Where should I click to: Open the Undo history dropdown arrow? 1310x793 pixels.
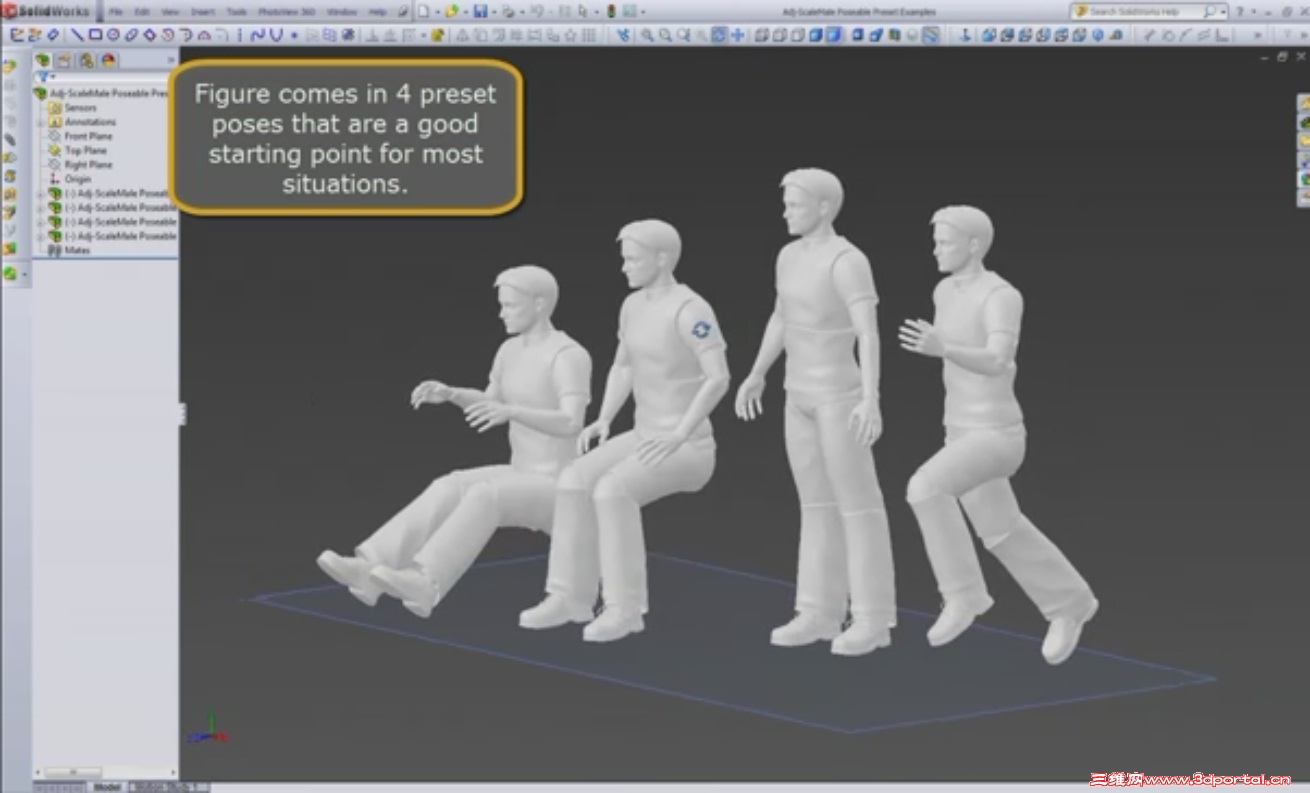tap(550, 12)
